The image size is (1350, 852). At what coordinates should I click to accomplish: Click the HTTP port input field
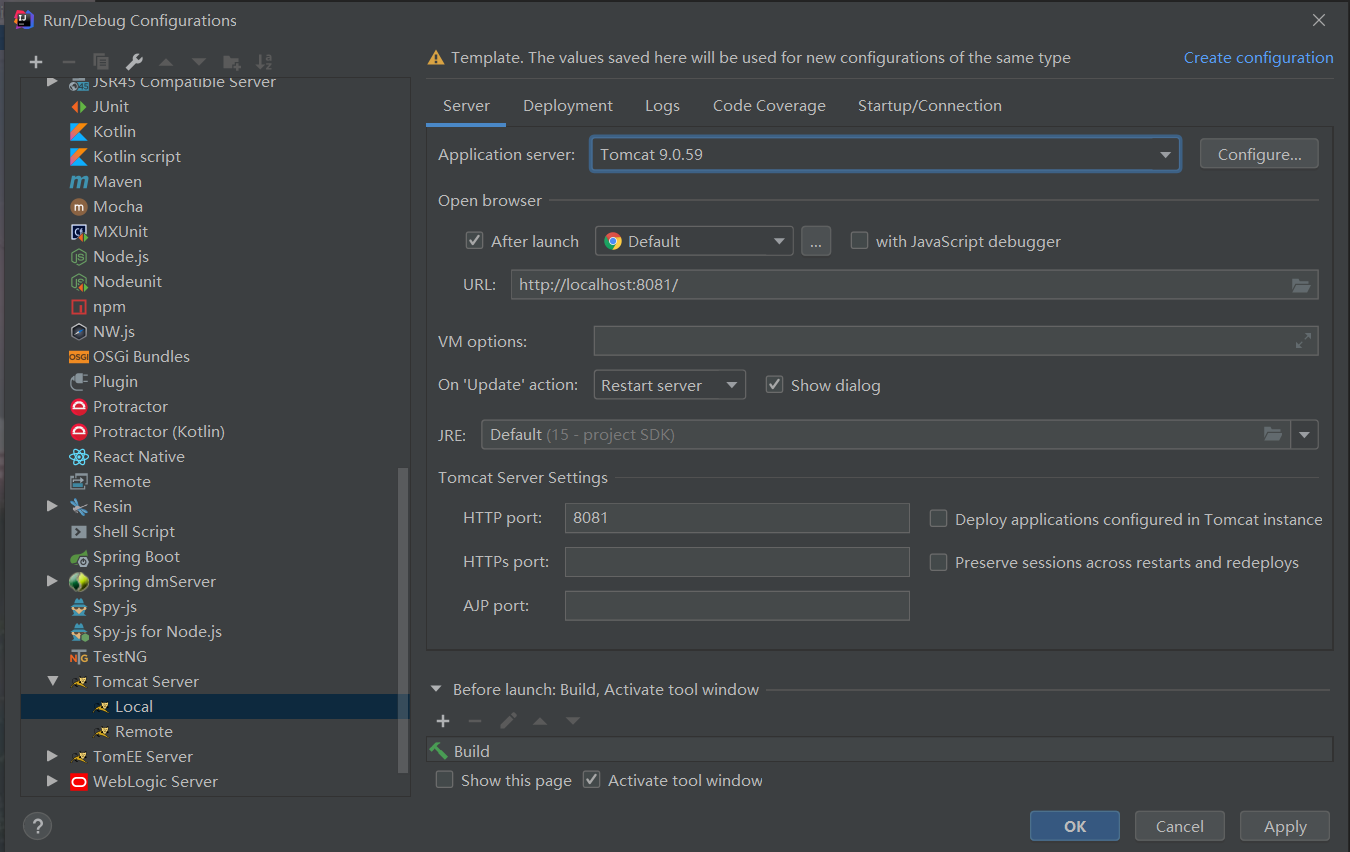pyautogui.click(x=737, y=518)
